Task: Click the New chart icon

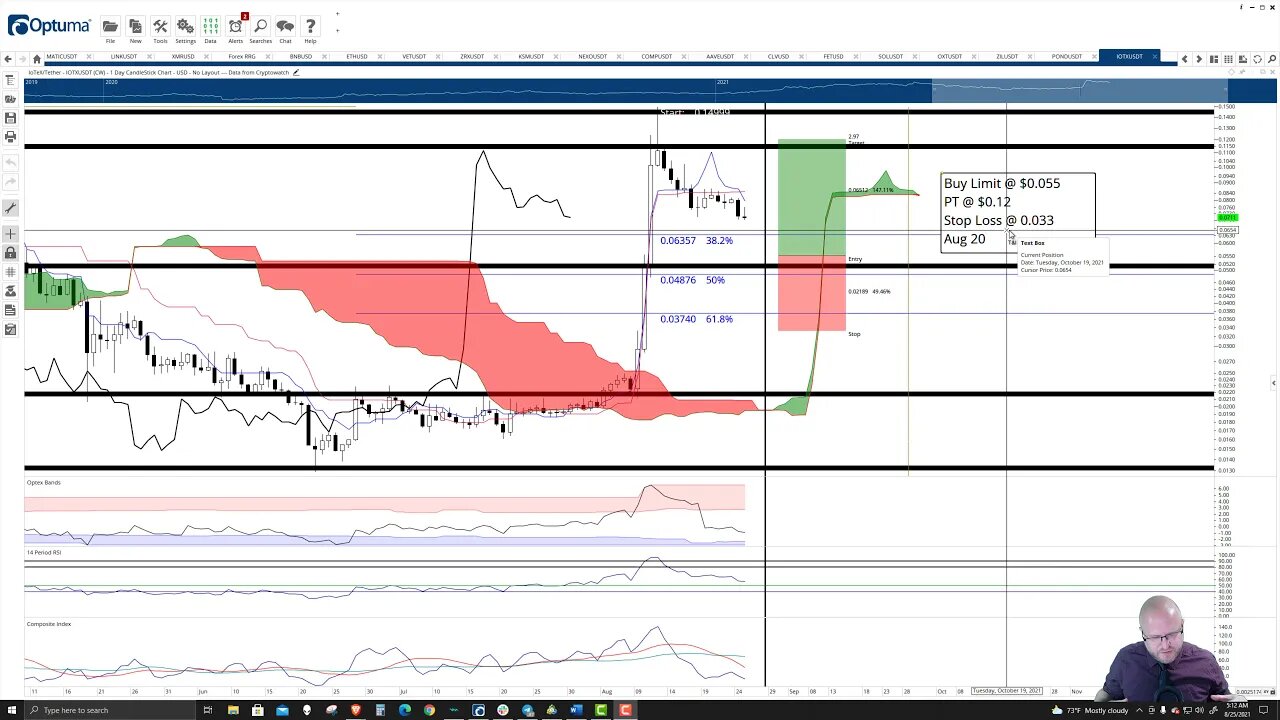Action: 135,27
